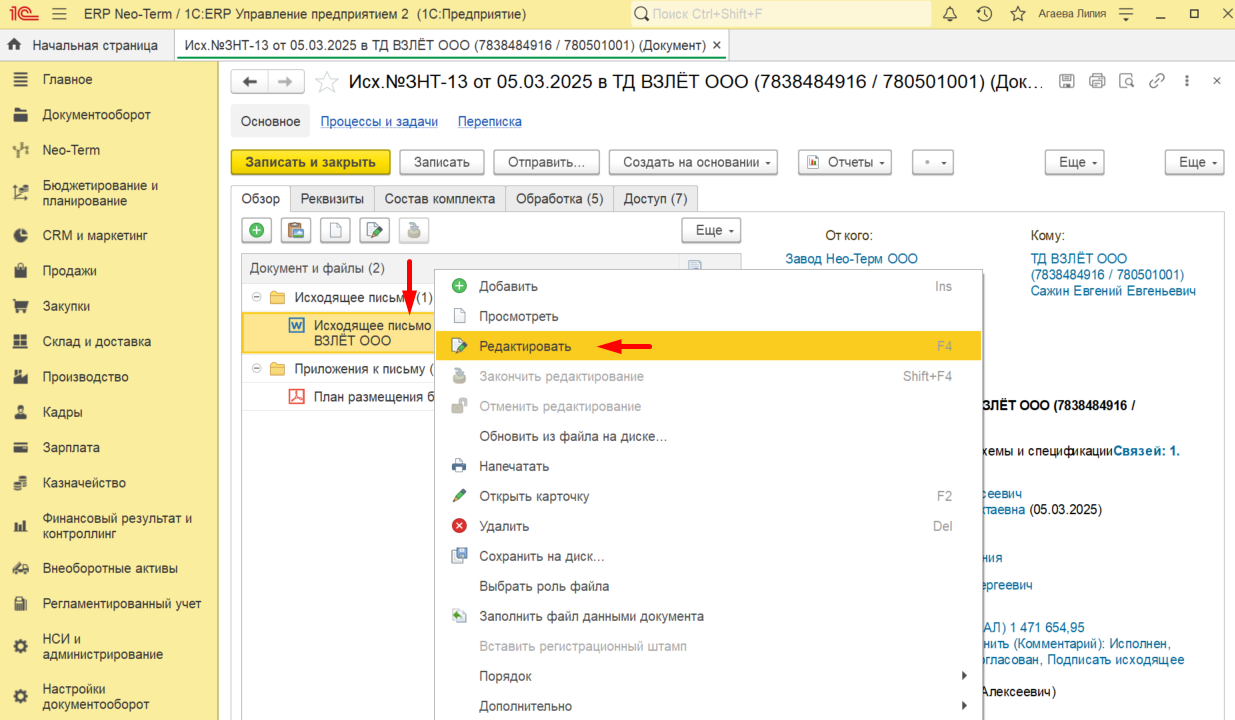Open the Процессы и задачи link
This screenshot has width=1235, height=720.
pos(379,122)
